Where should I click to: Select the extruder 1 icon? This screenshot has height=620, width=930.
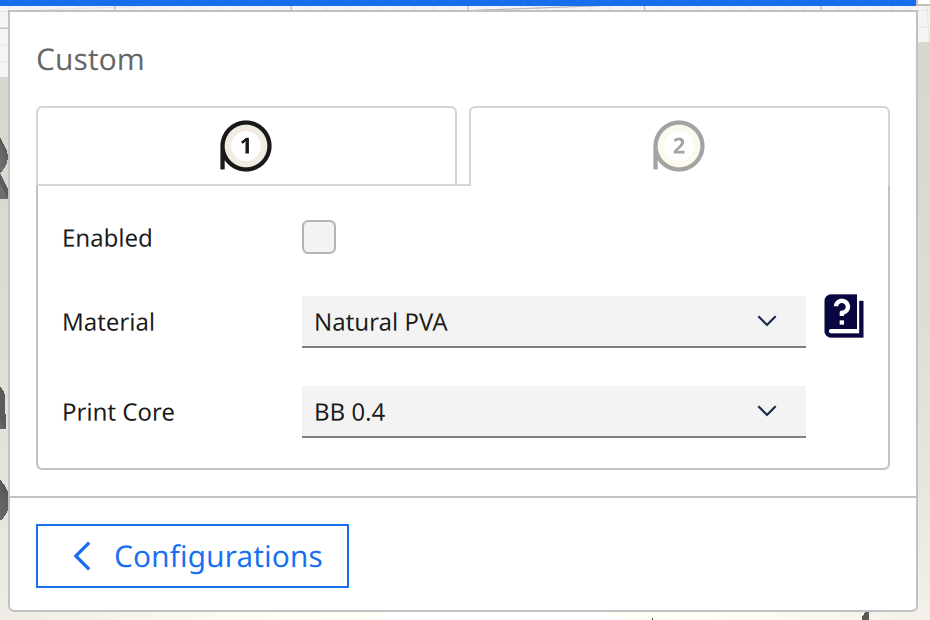tap(246, 147)
